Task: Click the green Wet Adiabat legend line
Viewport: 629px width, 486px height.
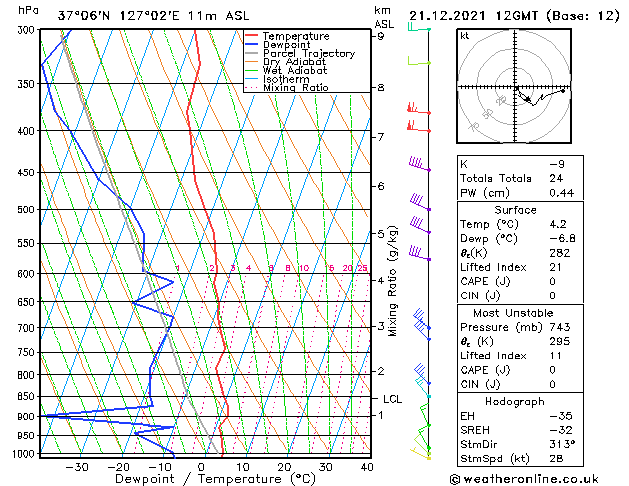Action: (x=252, y=71)
